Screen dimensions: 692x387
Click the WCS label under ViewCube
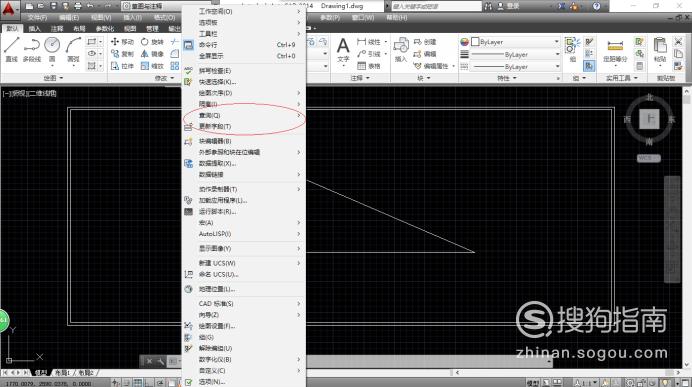649,158
